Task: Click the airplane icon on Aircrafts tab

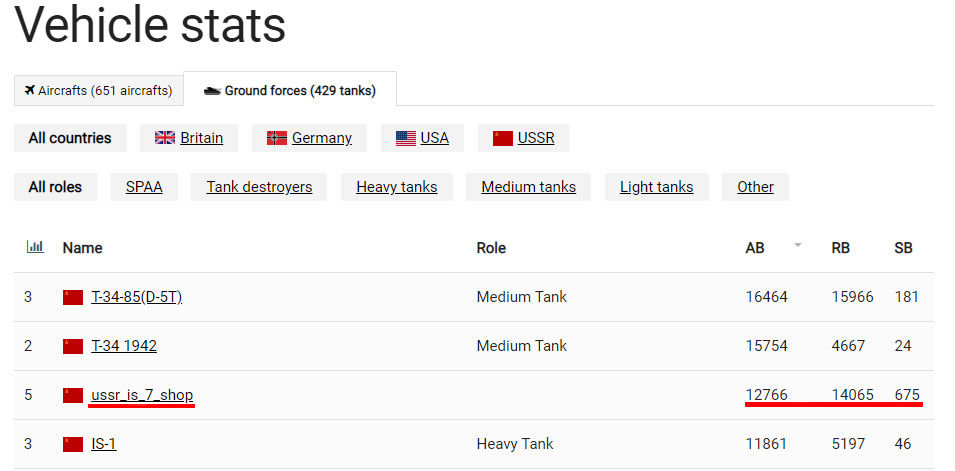Action: click(30, 90)
